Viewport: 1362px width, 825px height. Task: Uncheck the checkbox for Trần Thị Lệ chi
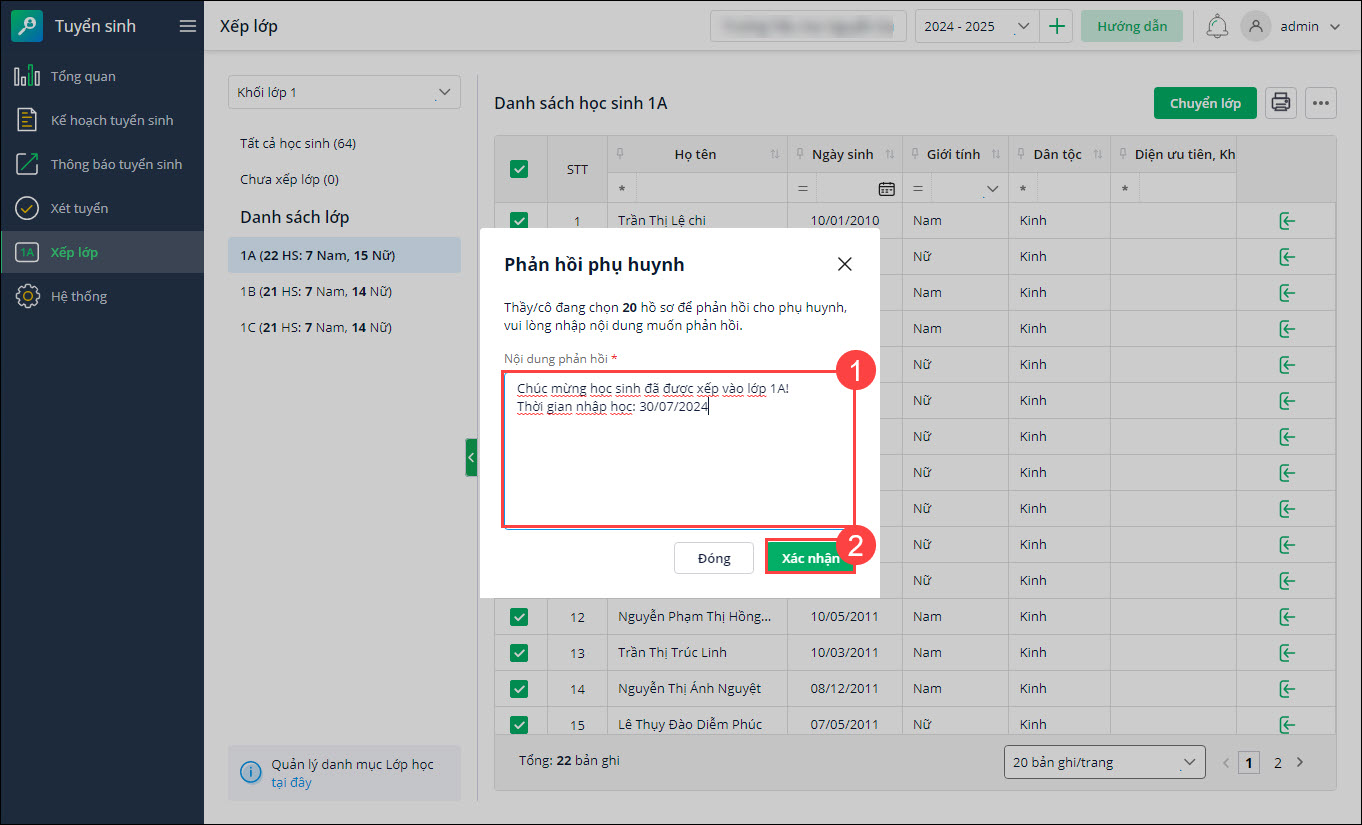tap(519, 220)
